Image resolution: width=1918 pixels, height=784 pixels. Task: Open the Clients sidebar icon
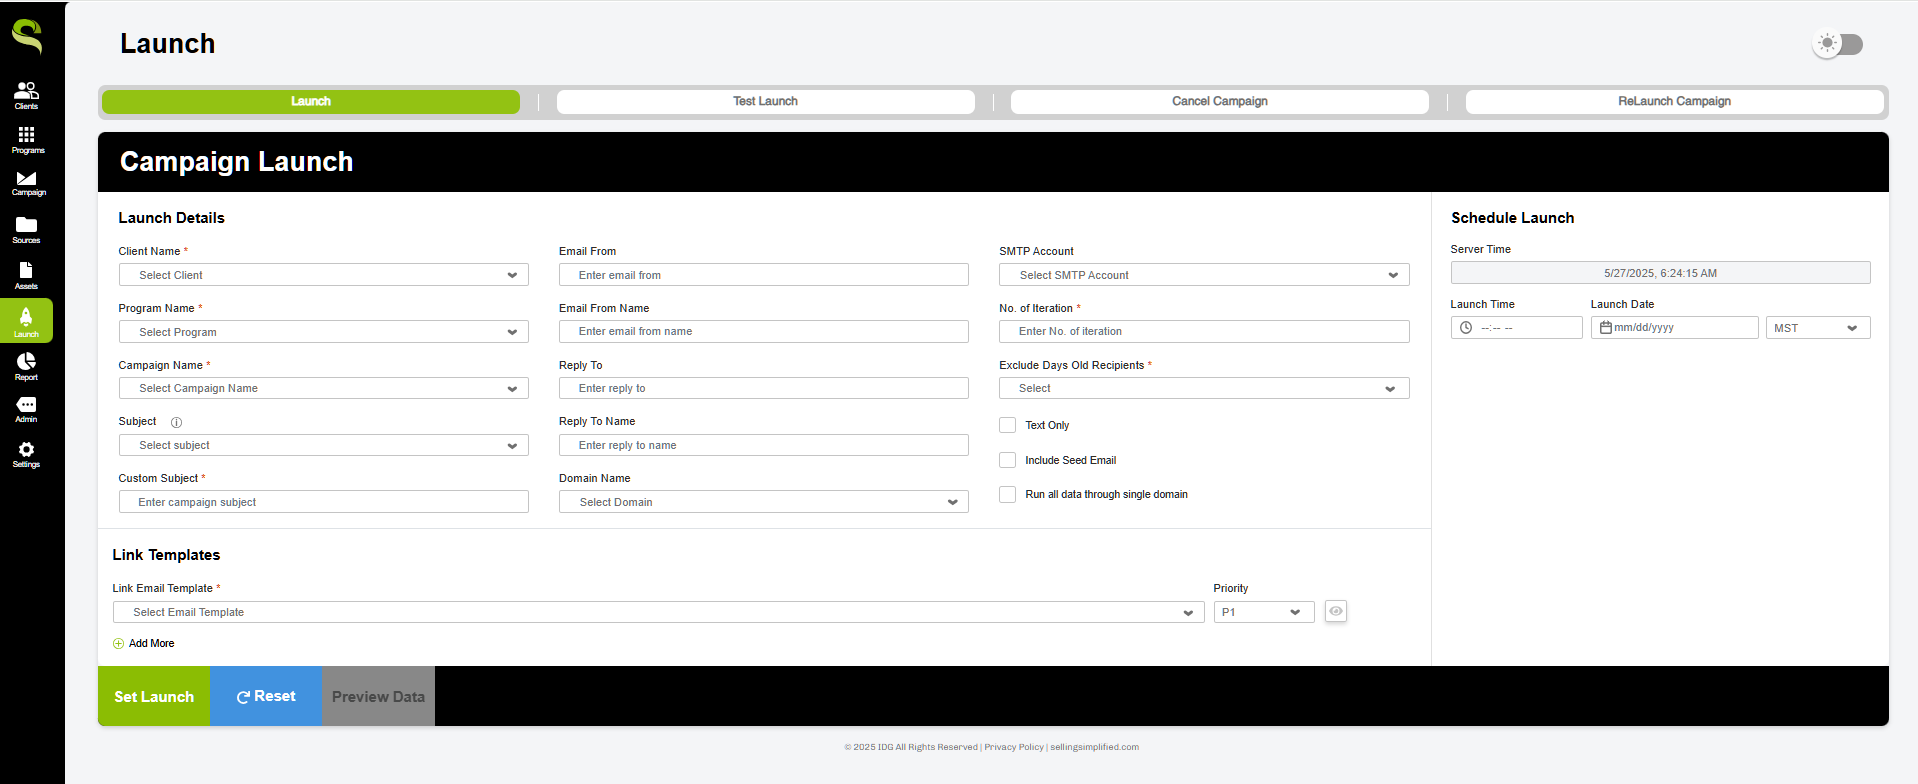point(26,94)
